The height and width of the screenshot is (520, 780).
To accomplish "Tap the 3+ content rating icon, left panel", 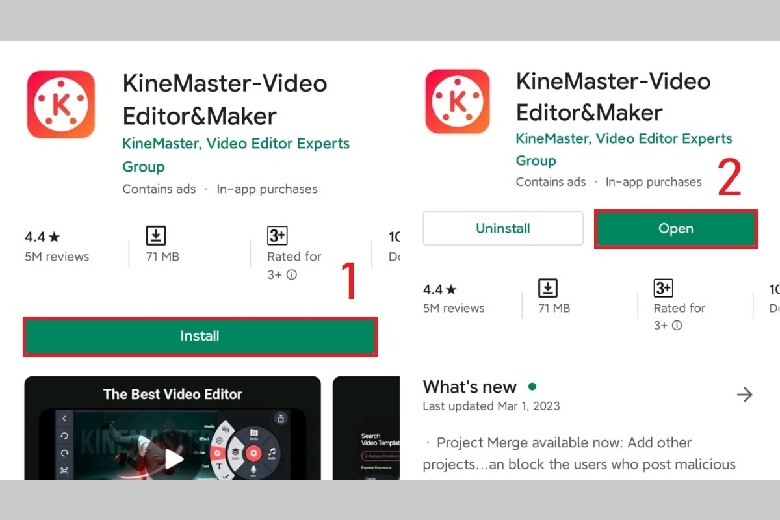I will pyautogui.click(x=277, y=235).
